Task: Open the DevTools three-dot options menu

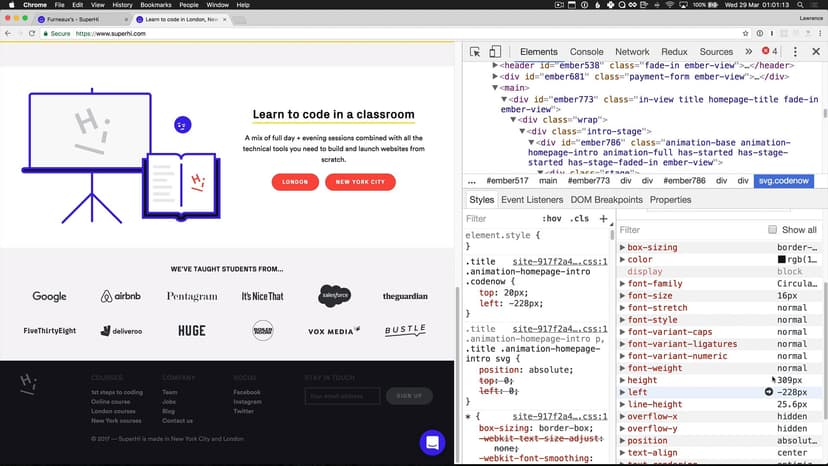Action: (x=794, y=52)
